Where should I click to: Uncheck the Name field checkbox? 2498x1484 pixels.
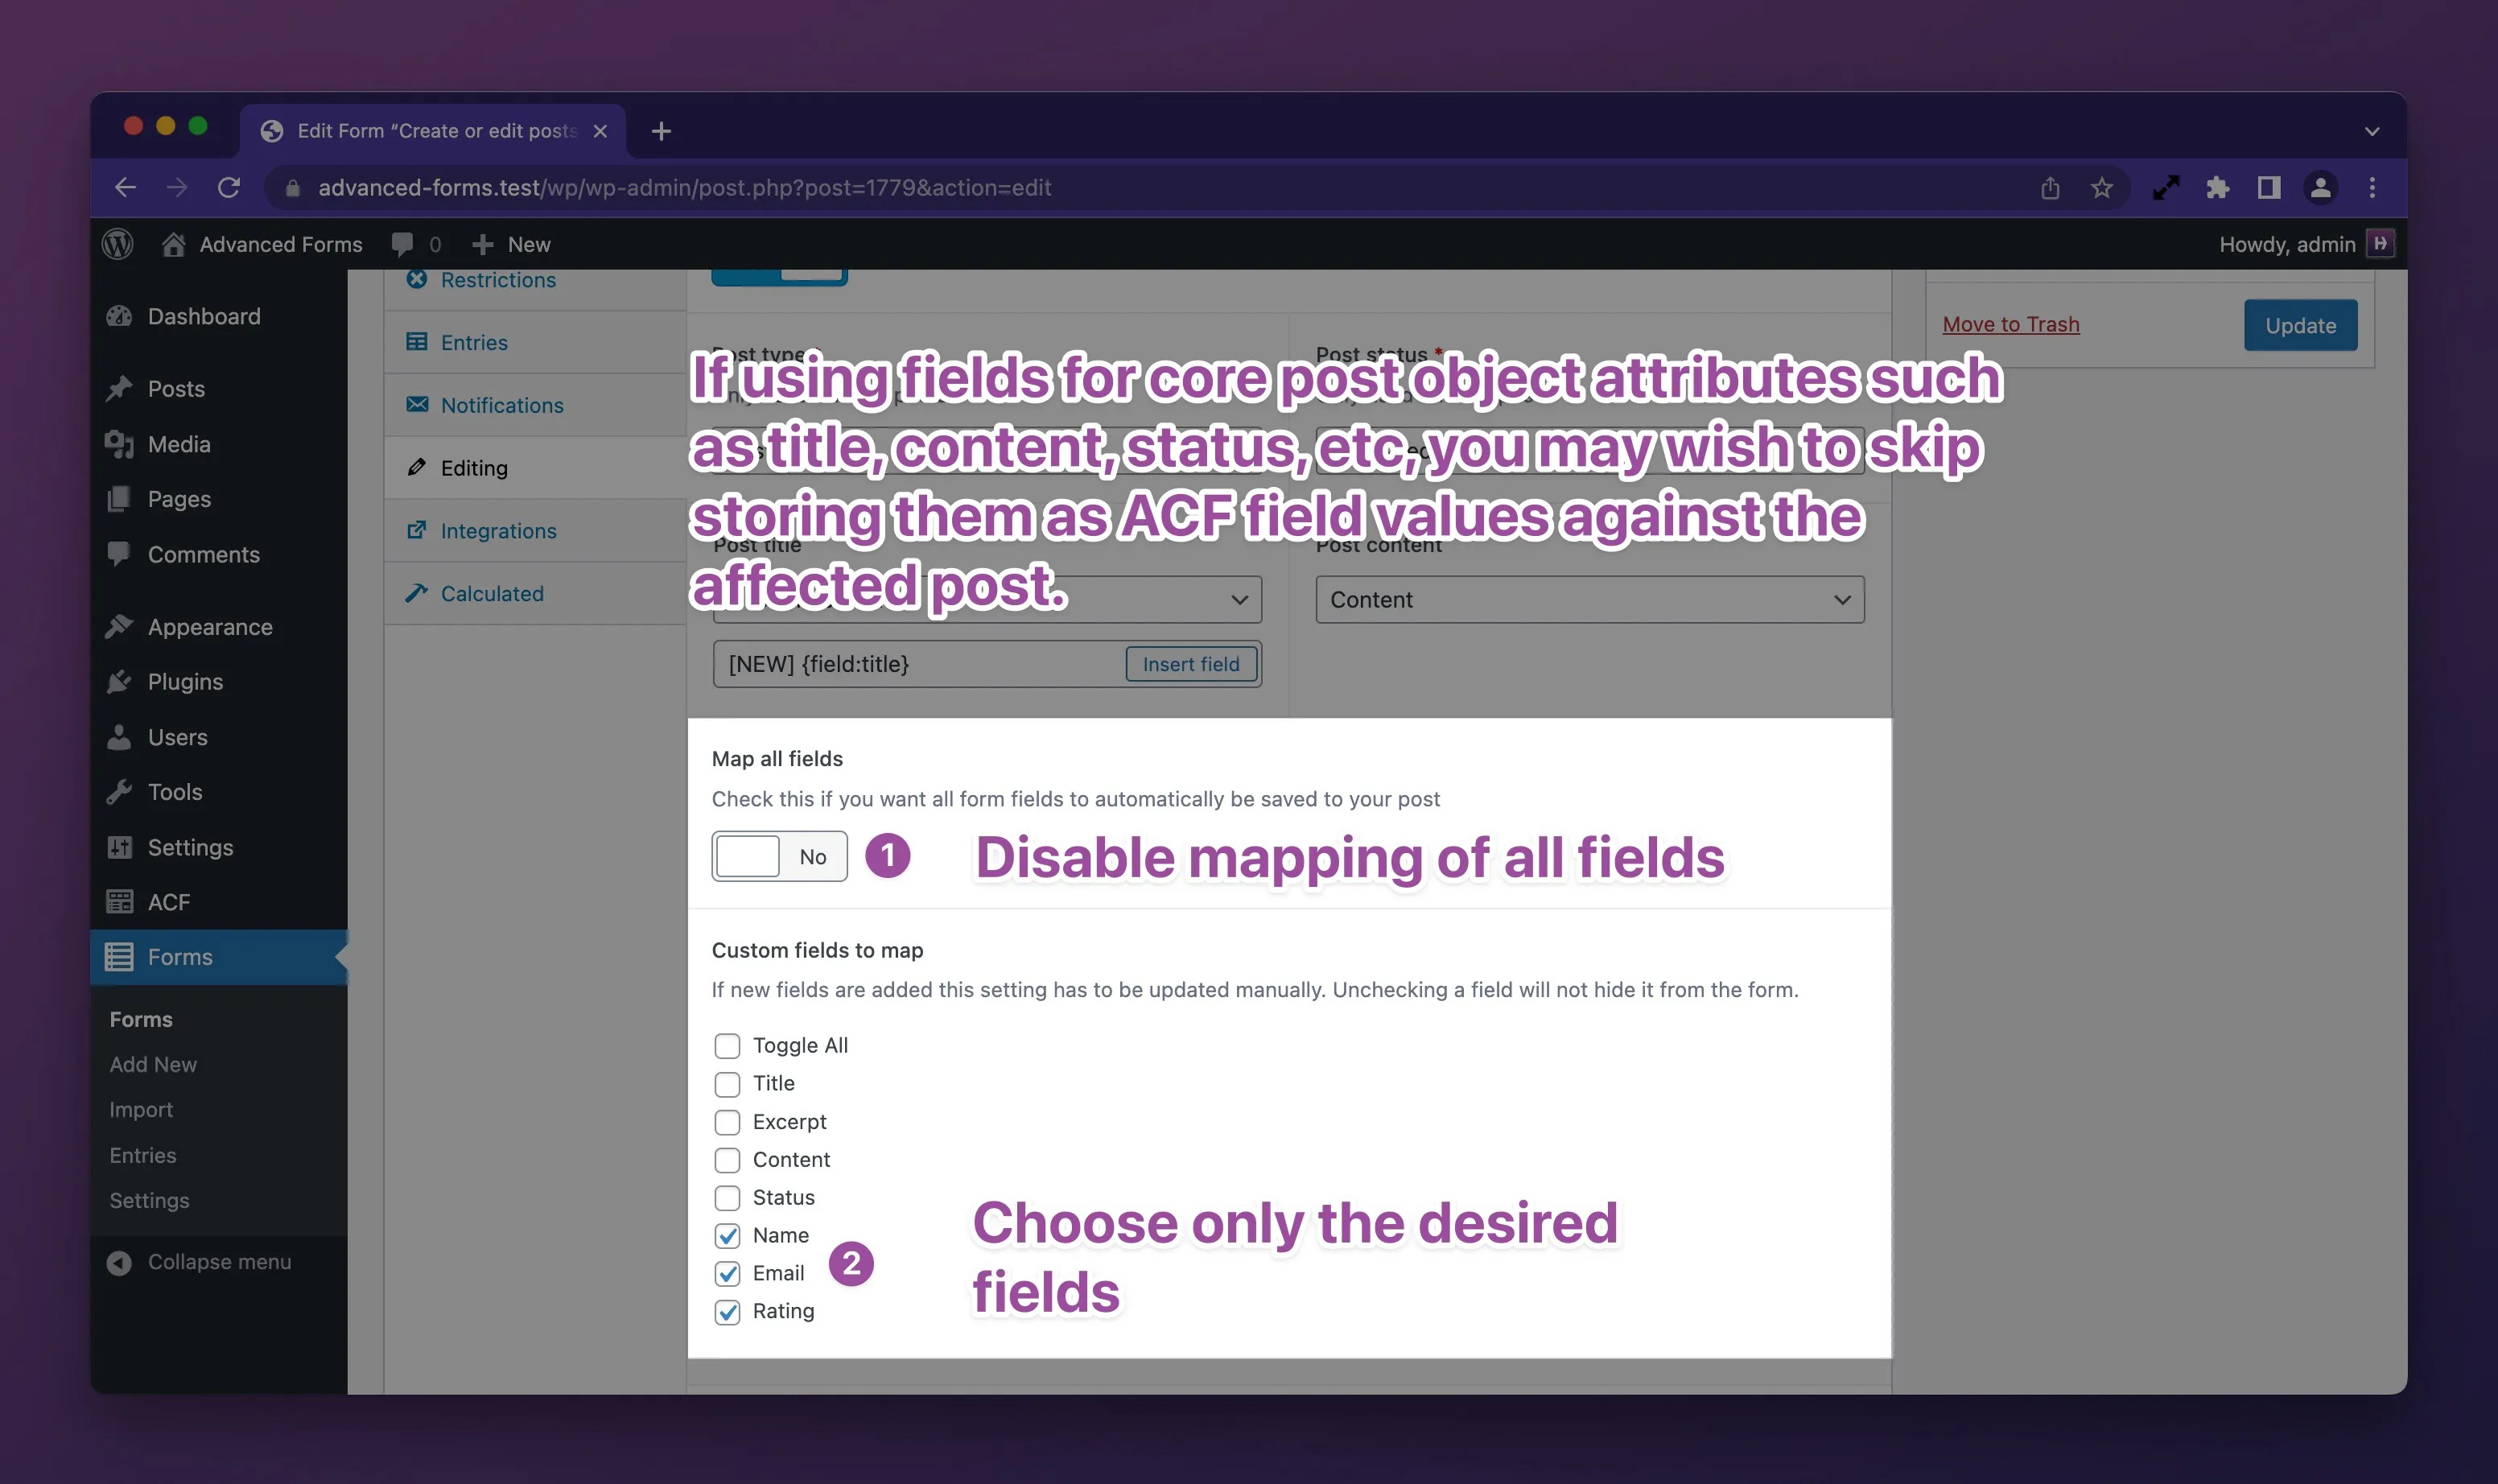727,1236
